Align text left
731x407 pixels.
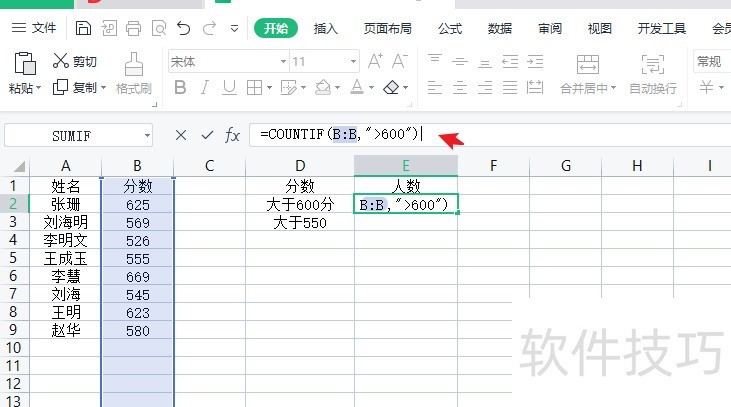click(434, 87)
